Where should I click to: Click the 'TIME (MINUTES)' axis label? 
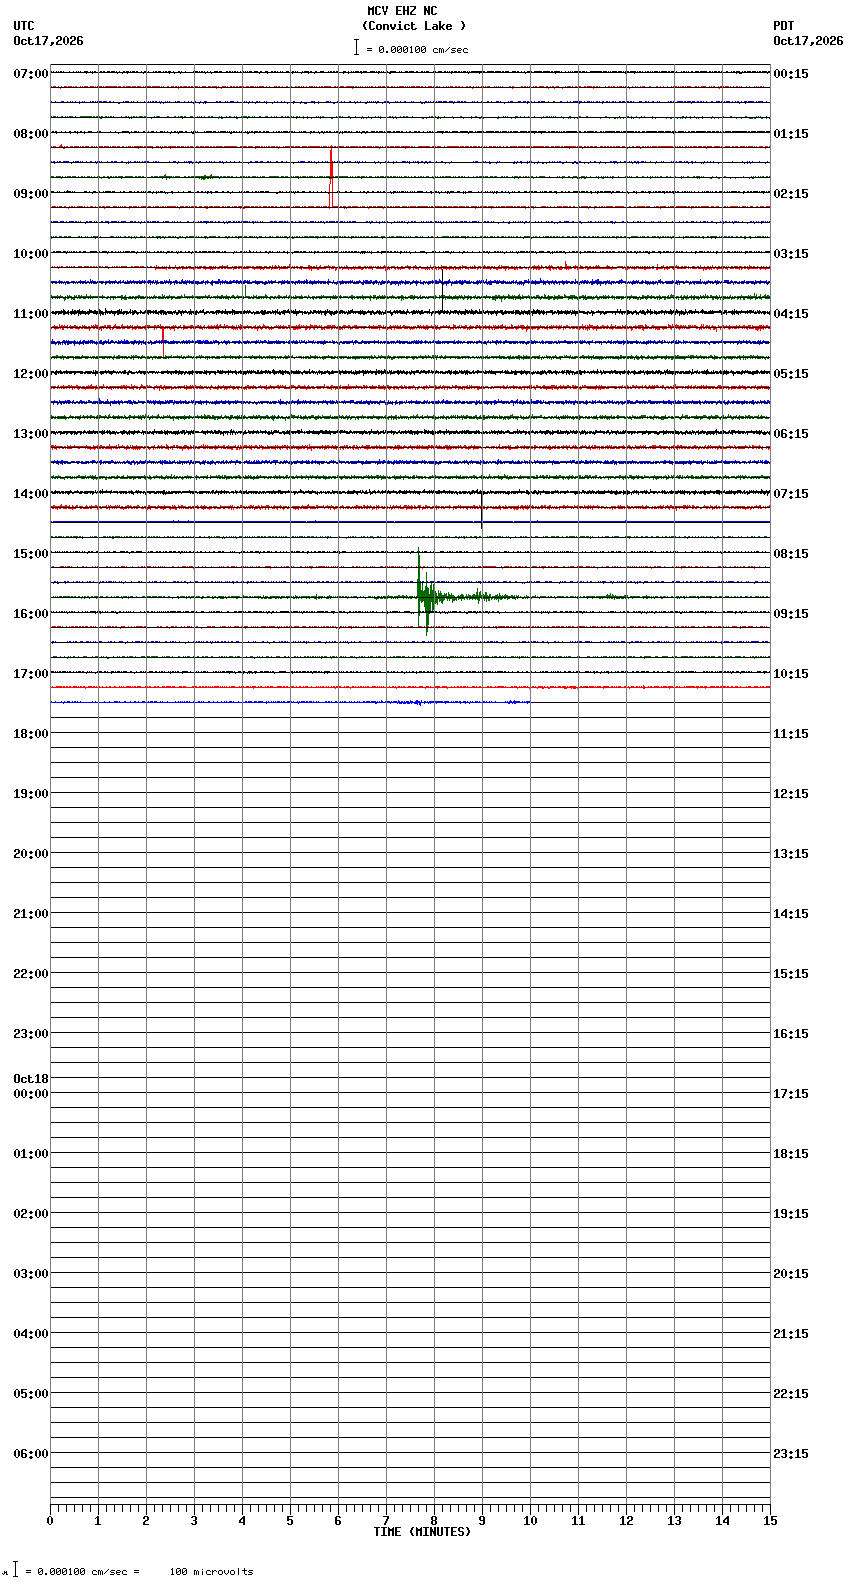pyautogui.click(x=422, y=1532)
